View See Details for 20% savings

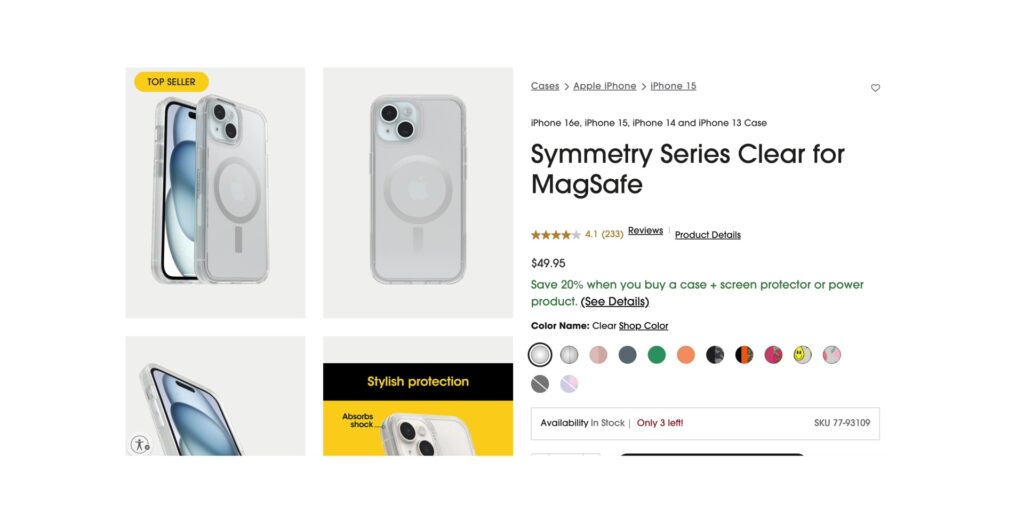tap(615, 302)
